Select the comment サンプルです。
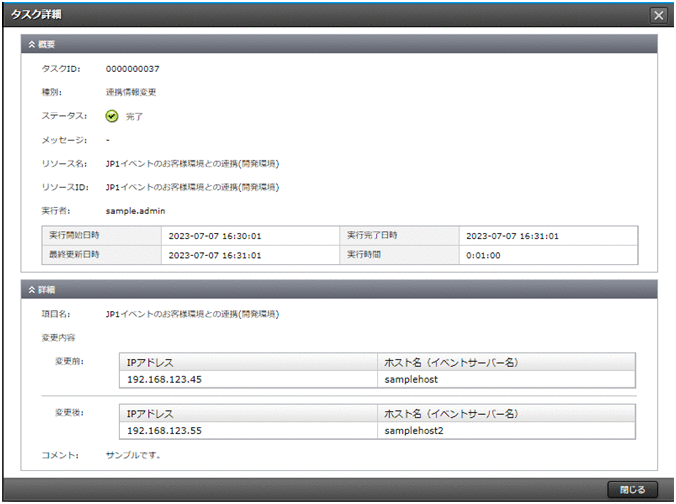This screenshot has height=504, width=676. click(x=133, y=455)
